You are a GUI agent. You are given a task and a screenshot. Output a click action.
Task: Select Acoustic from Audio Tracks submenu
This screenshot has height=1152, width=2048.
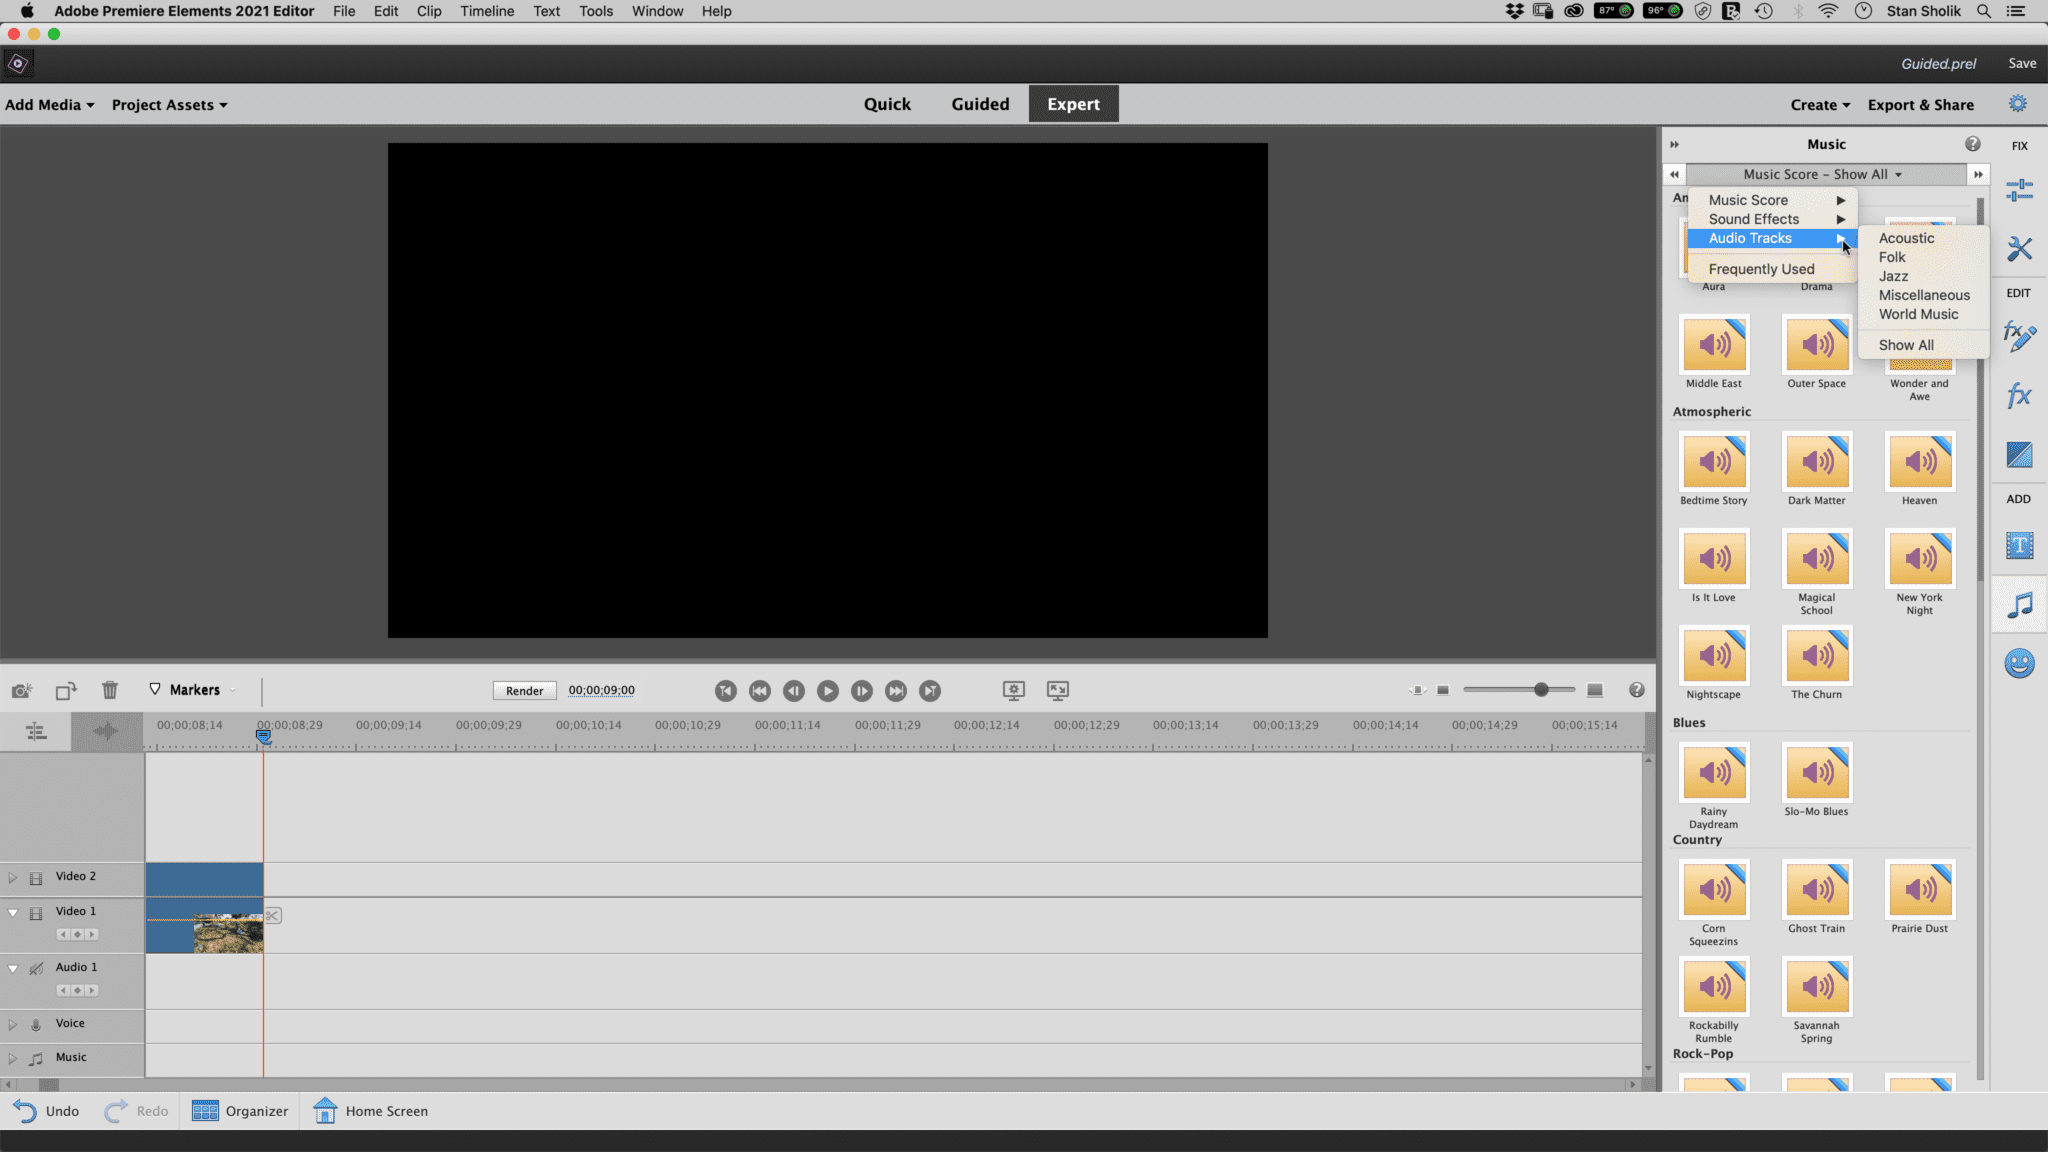pyautogui.click(x=1906, y=238)
